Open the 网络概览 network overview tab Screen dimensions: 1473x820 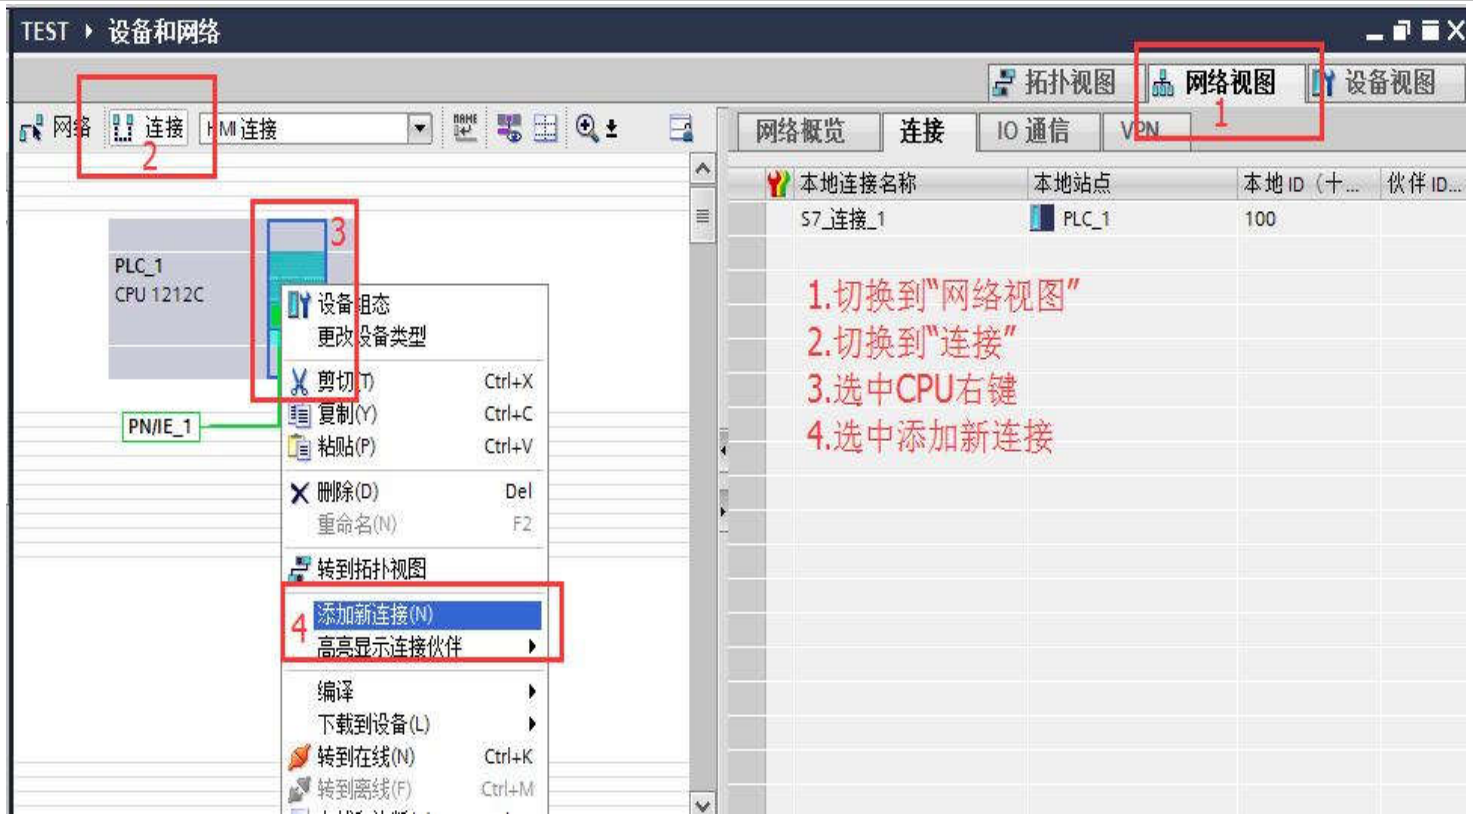pyautogui.click(x=800, y=131)
